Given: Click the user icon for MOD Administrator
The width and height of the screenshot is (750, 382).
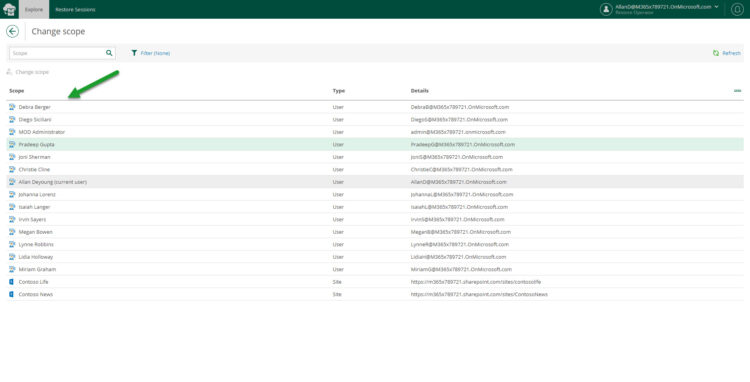Looking at the screenshot, I should 12,132.
